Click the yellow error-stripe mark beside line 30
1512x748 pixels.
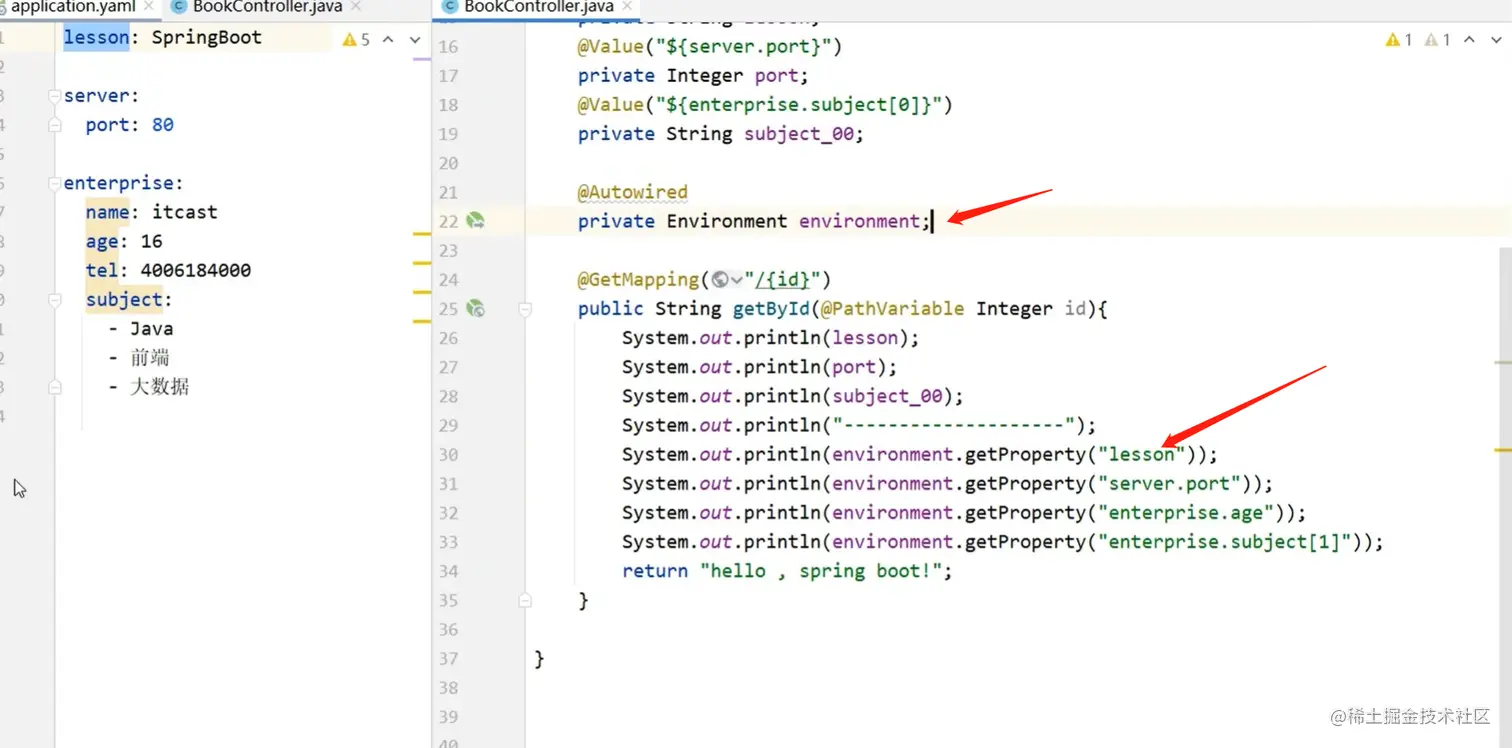pyautogui.click(x=1503, y=449)
